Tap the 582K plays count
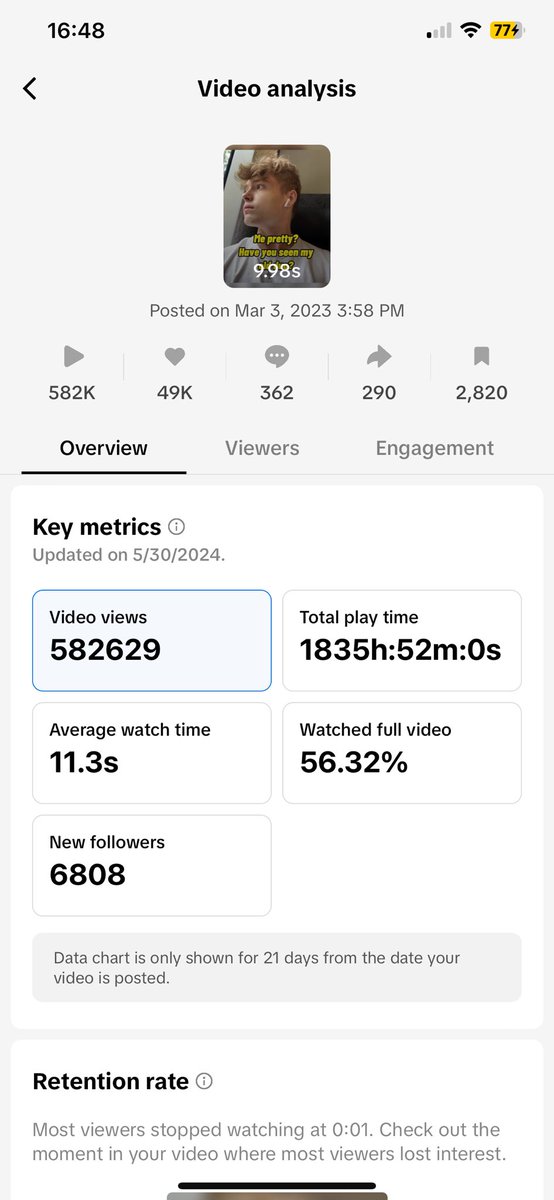 click(x=72, y=393)
